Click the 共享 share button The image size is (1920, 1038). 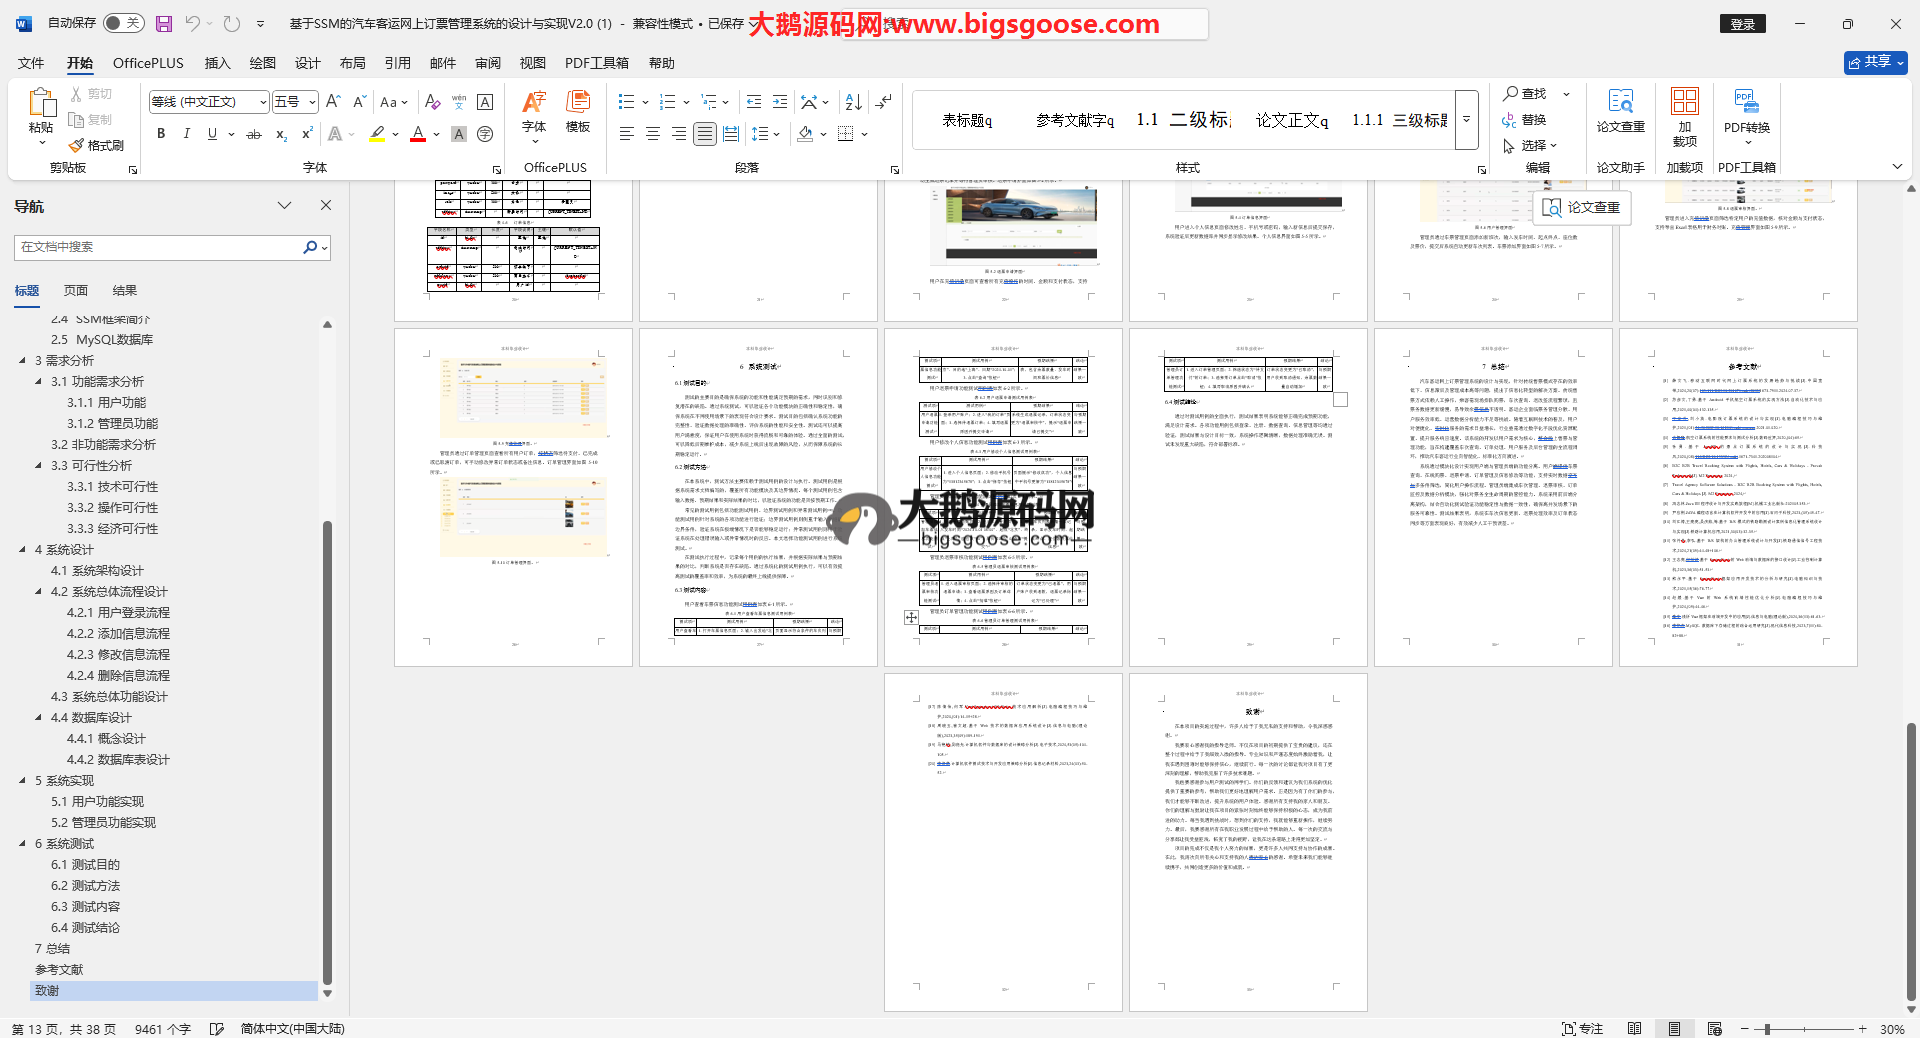pyautogui.click(x=1875, y=62)
